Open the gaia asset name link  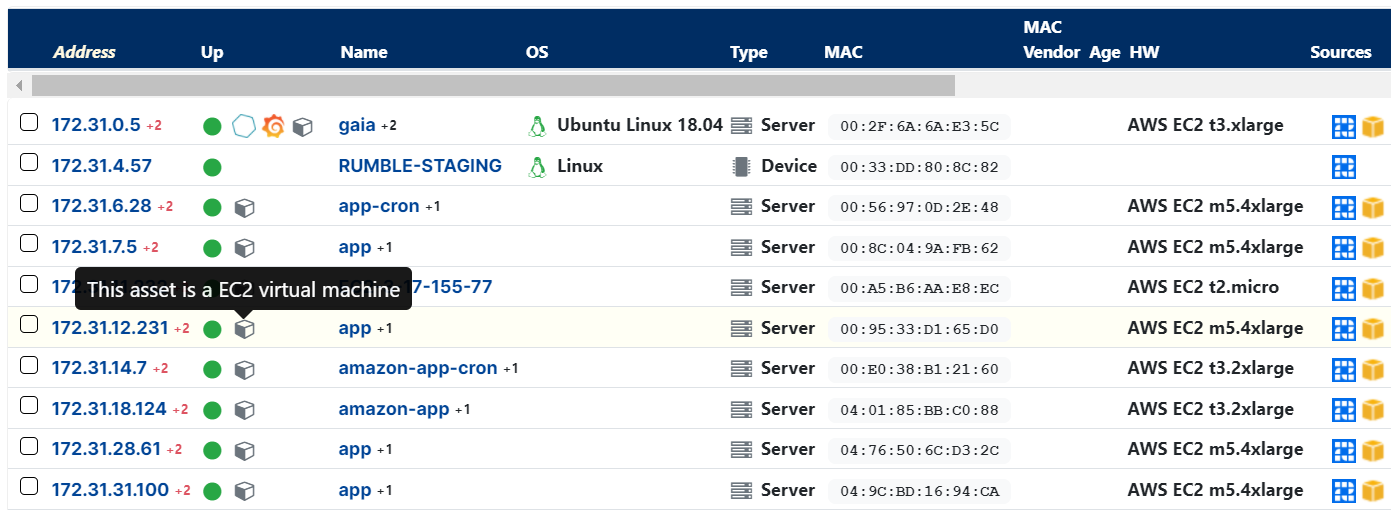point(357,125)
